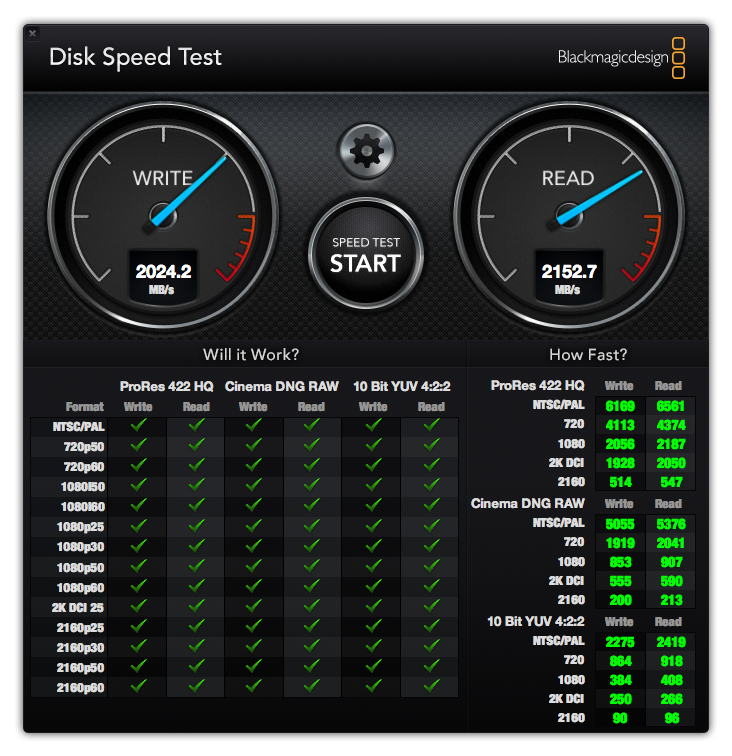Viewport: 732px width, 756px height.
Task: Click the 10 Bit YUV 1080 read value 408
Action: 672,680
